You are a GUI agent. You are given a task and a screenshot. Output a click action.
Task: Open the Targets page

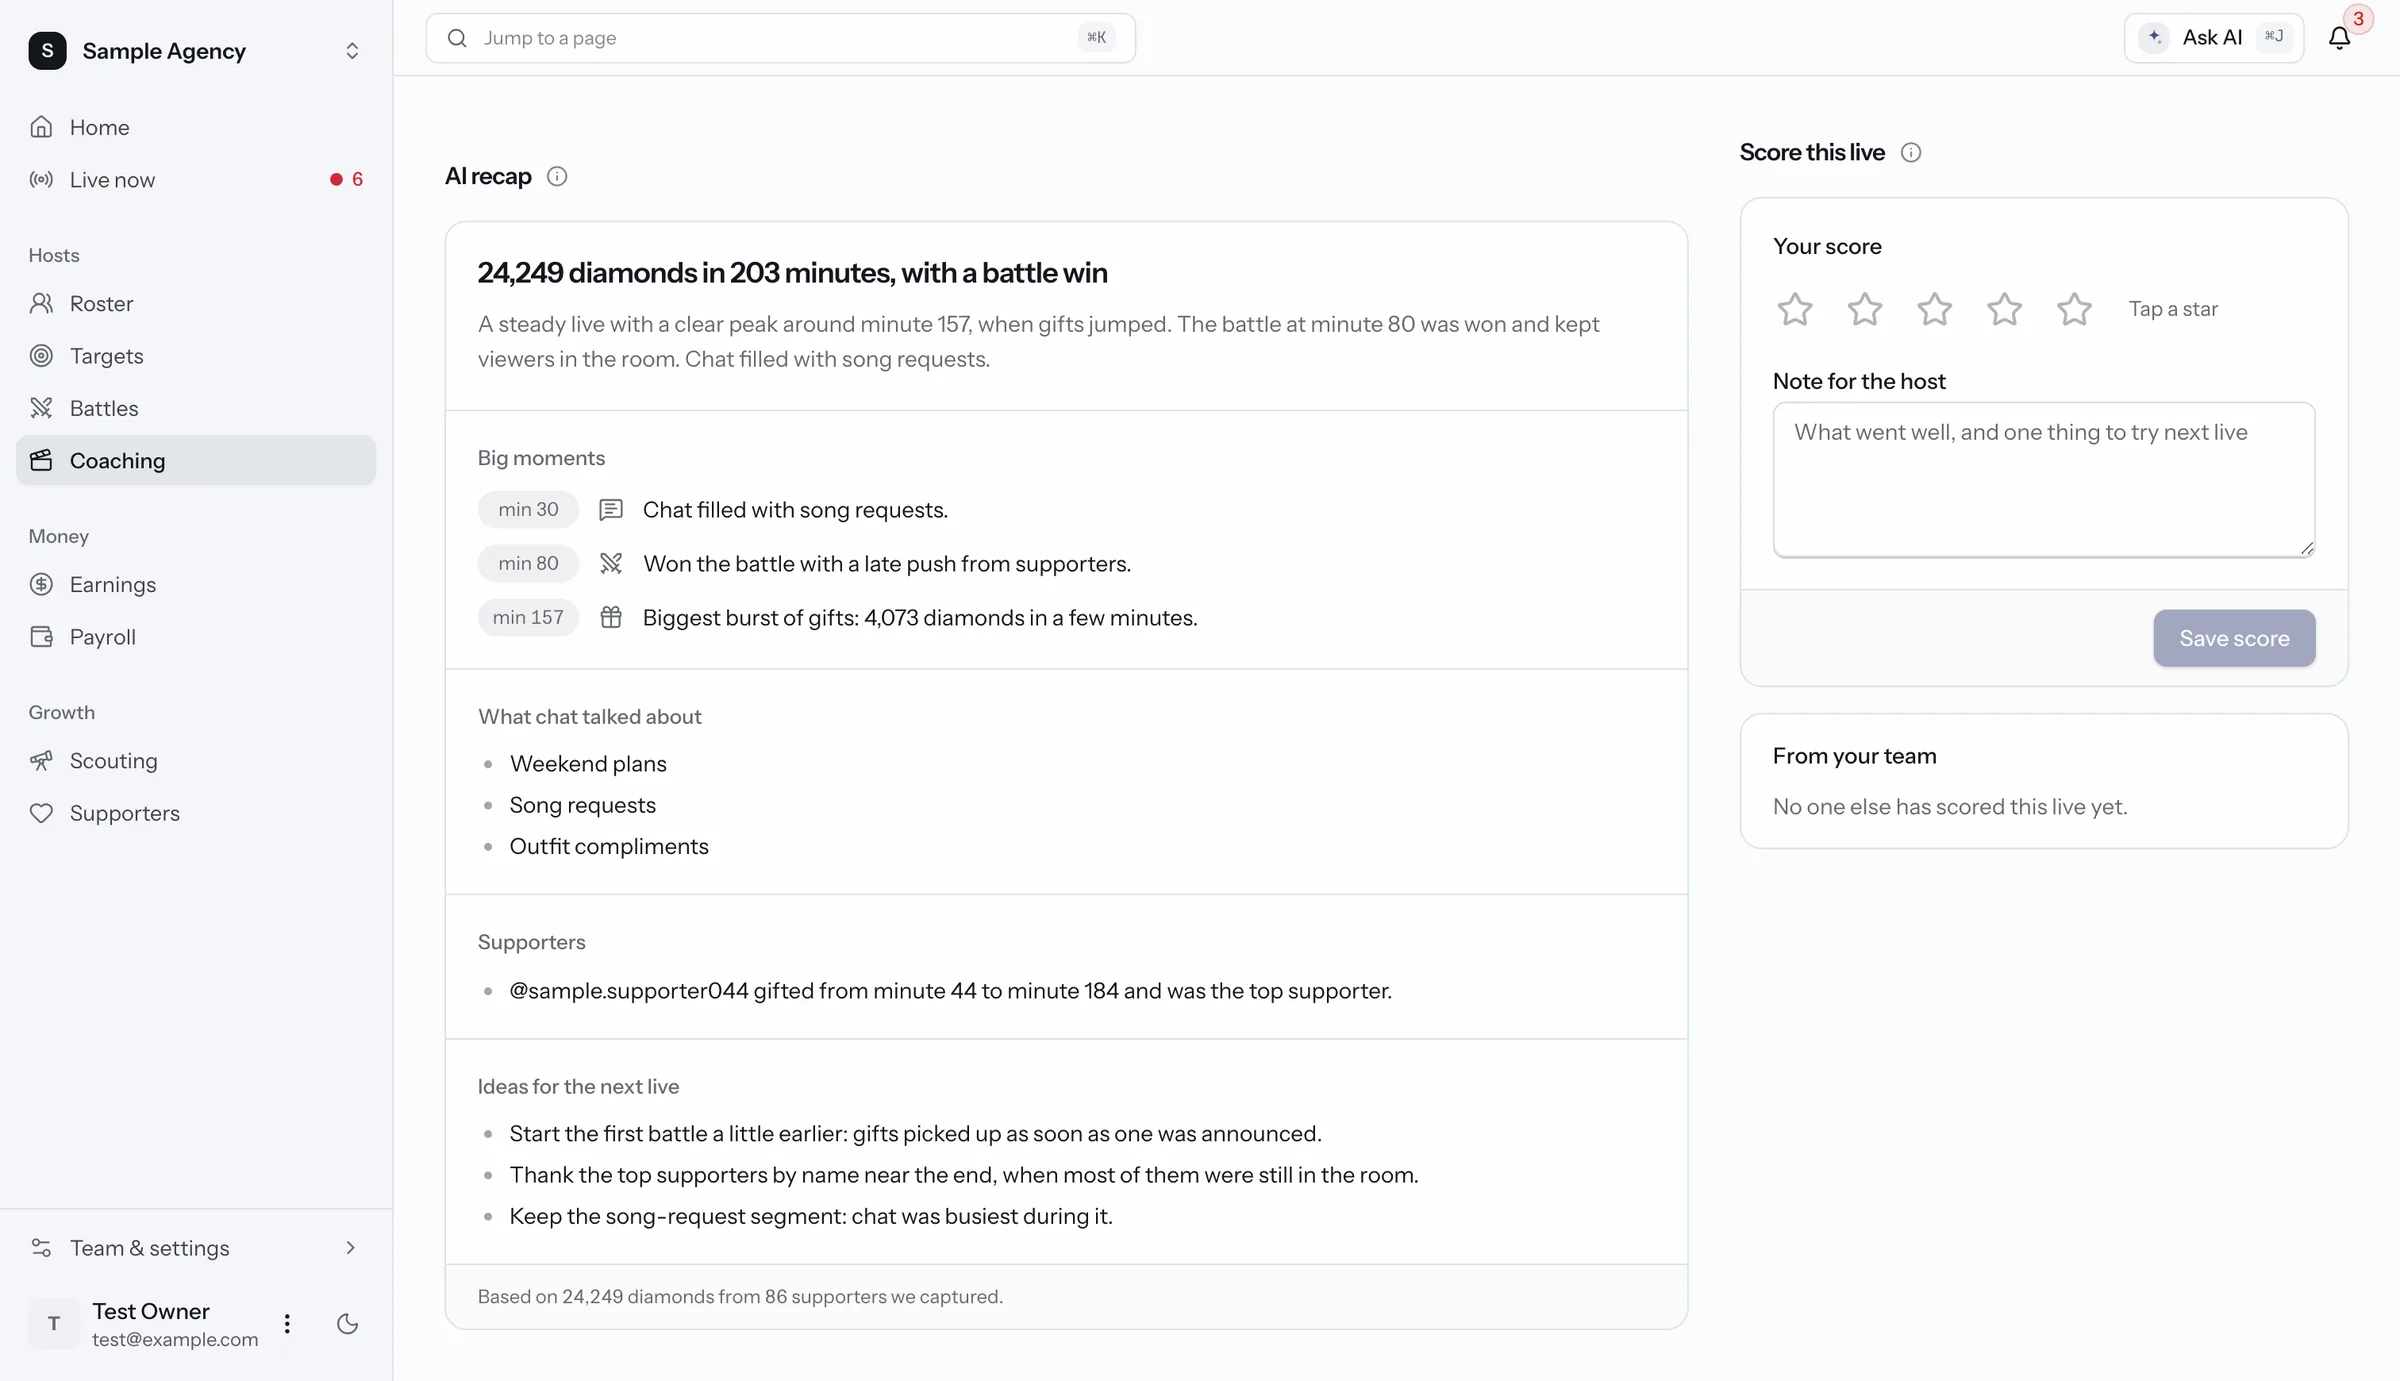[196, 355]
